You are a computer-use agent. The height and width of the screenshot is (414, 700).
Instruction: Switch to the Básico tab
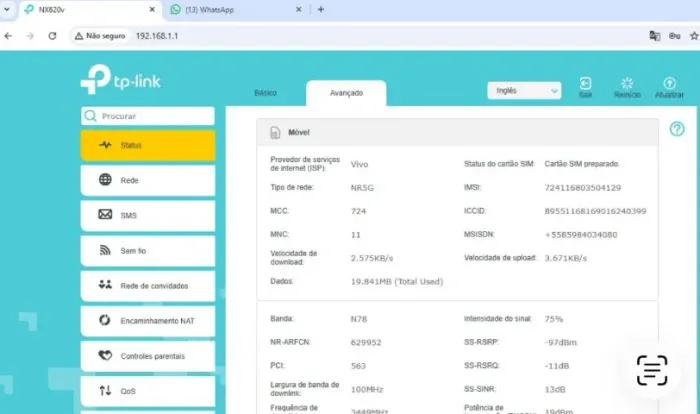[265, 93]
